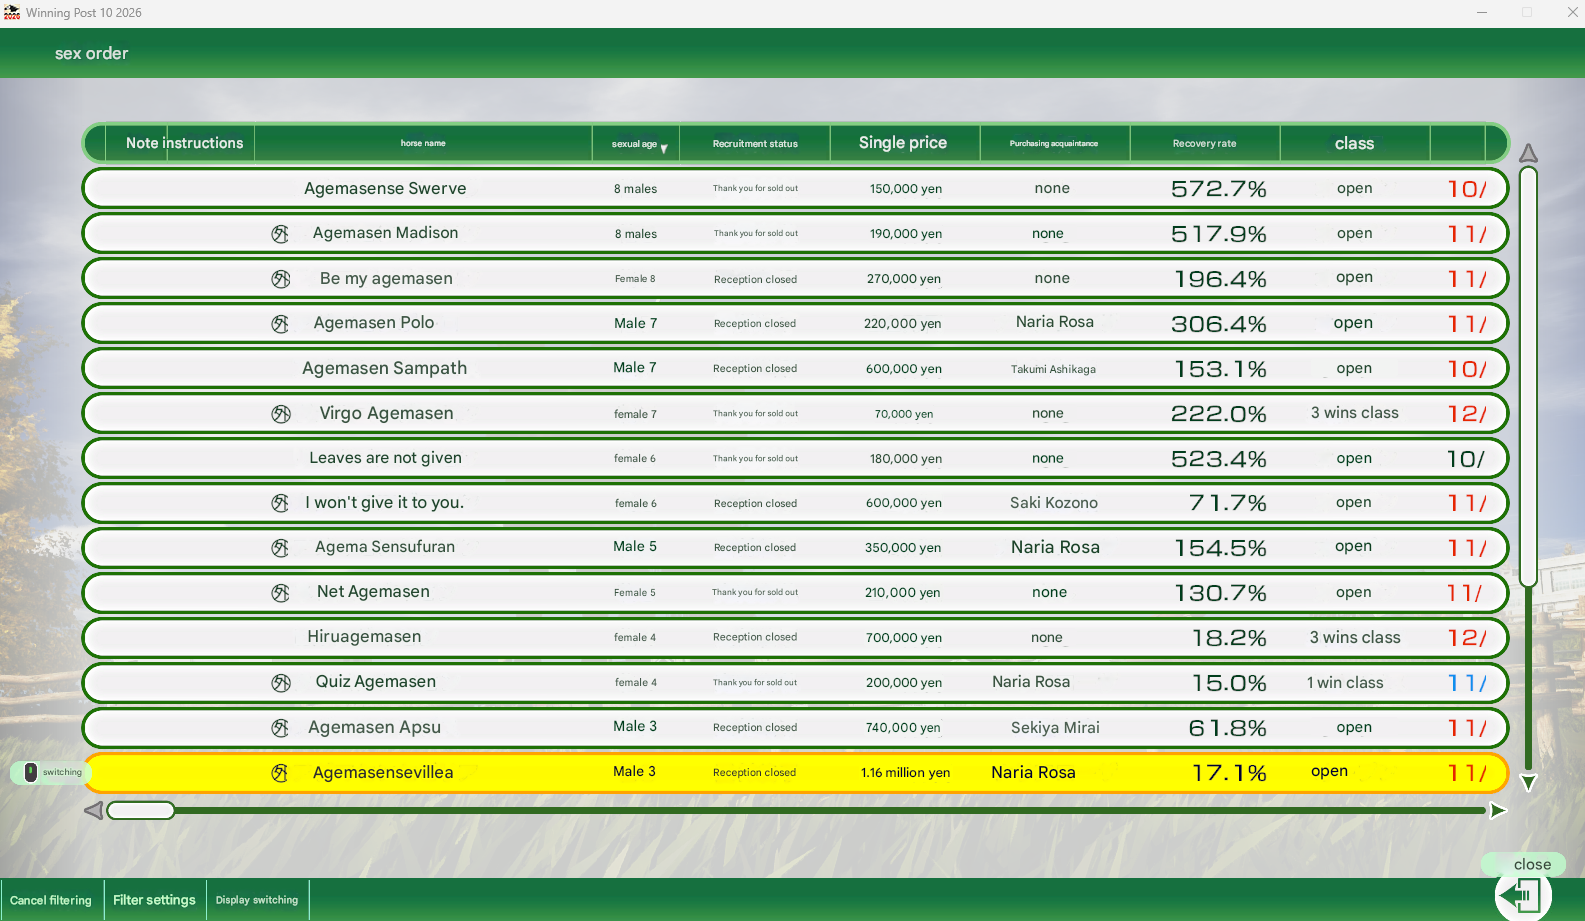
Task: Click Sekiya Mirai acquaintance cell
Action: (x=1055, y=728)
